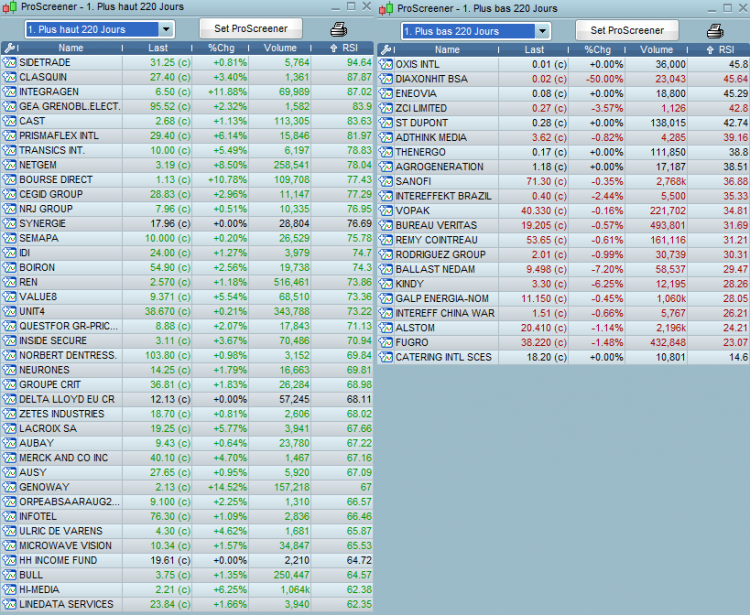This screenshot has width=750, height=615.
Task: Open the Plus haut 220 Jours screener dropdown
Action: (99, 29)
